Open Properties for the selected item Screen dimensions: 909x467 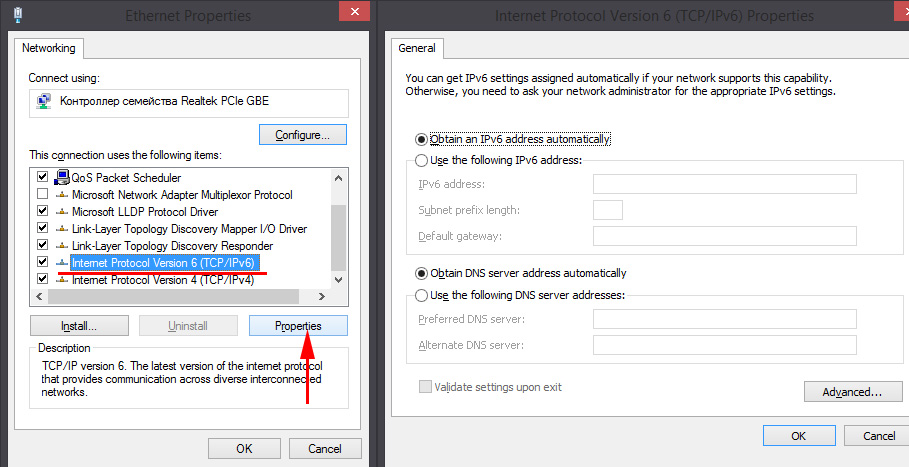[299, 326]
